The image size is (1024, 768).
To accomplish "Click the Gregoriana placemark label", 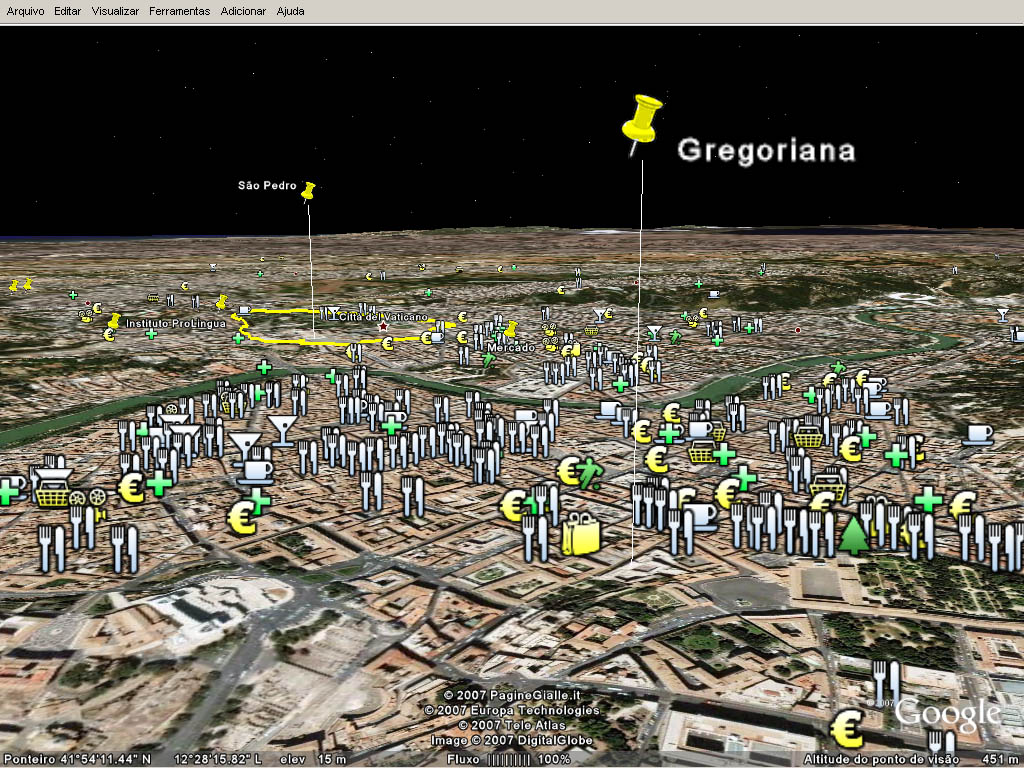I will click(x=766, y=150).
